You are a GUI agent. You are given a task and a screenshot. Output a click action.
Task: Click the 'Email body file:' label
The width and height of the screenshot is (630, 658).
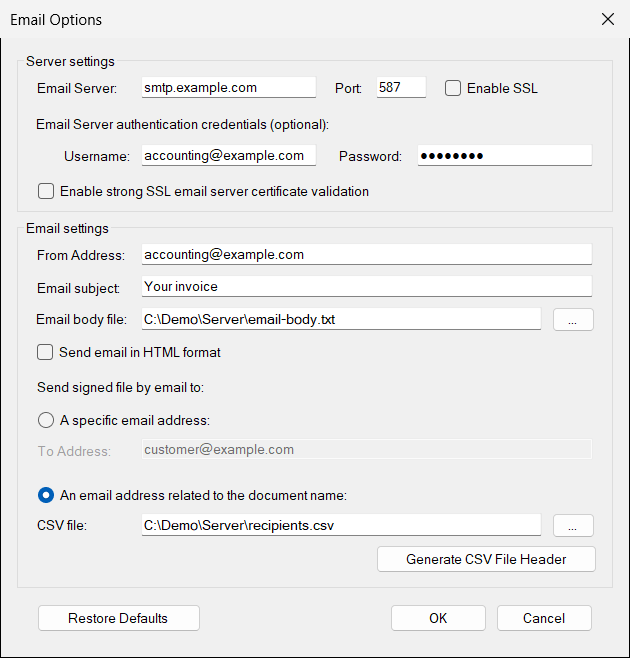coord(81,319)
